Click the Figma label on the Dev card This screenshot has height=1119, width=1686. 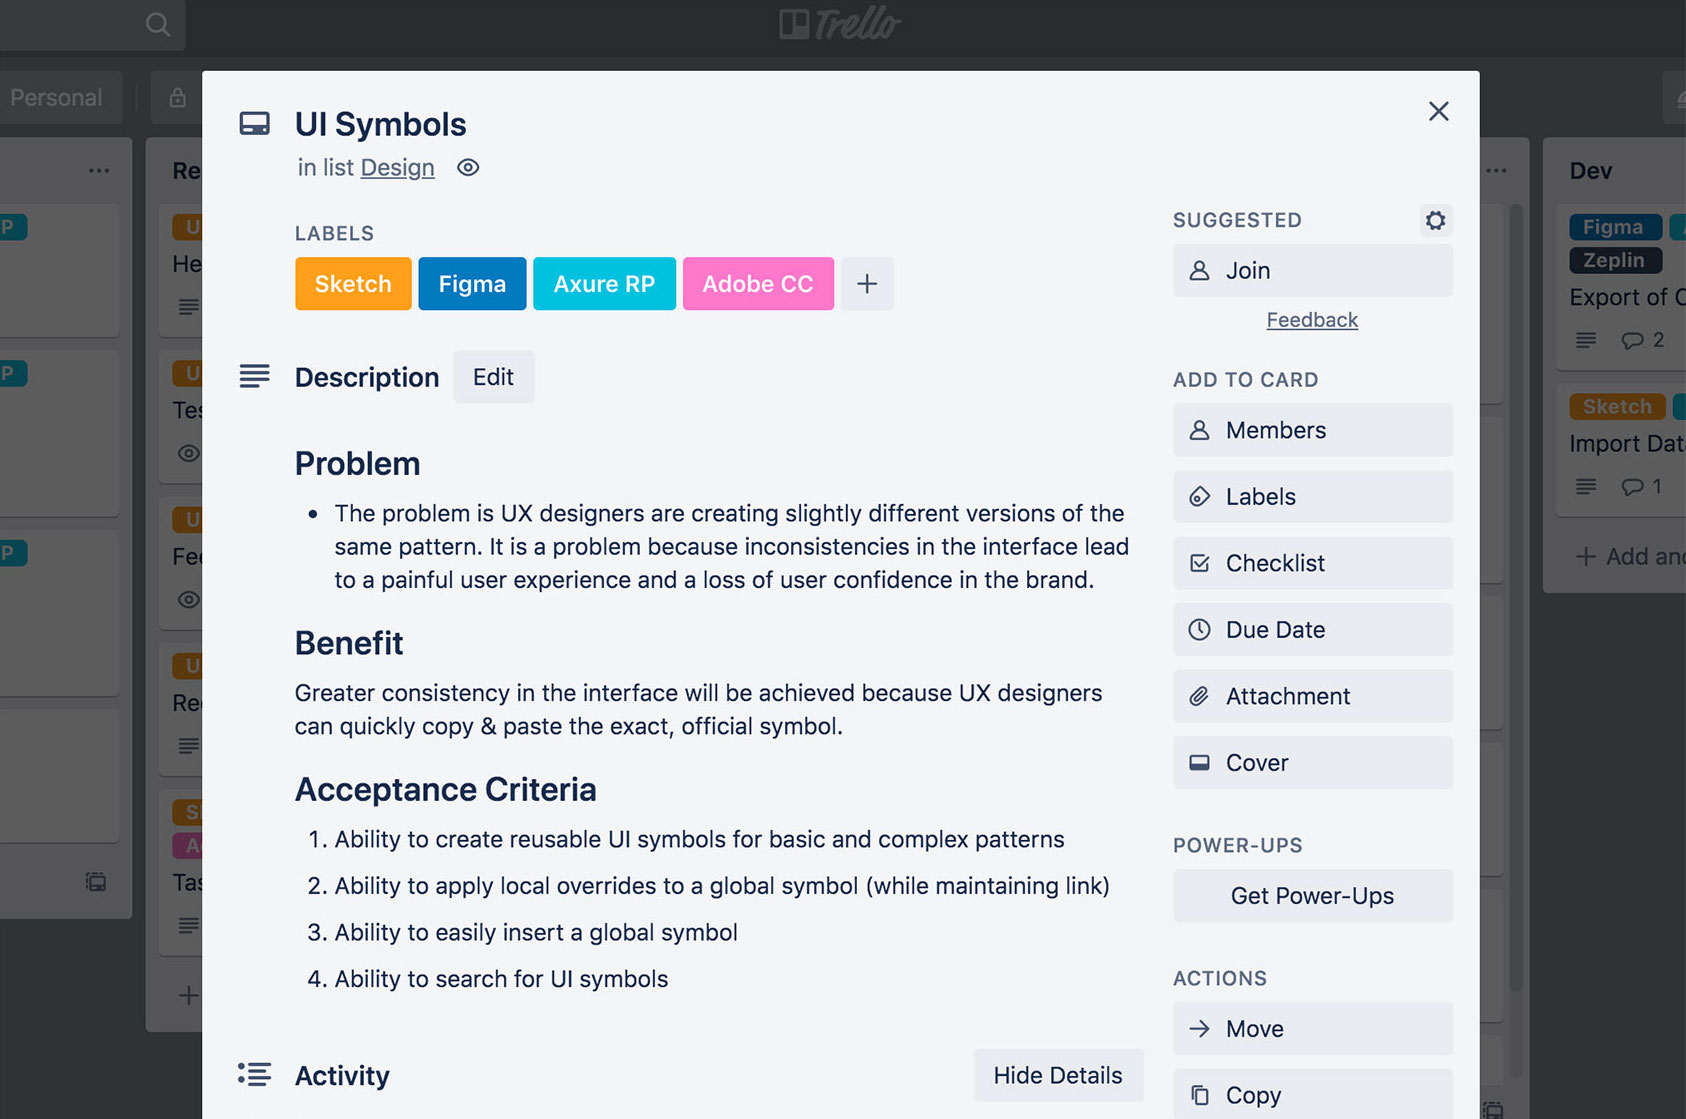(1615, 227)
